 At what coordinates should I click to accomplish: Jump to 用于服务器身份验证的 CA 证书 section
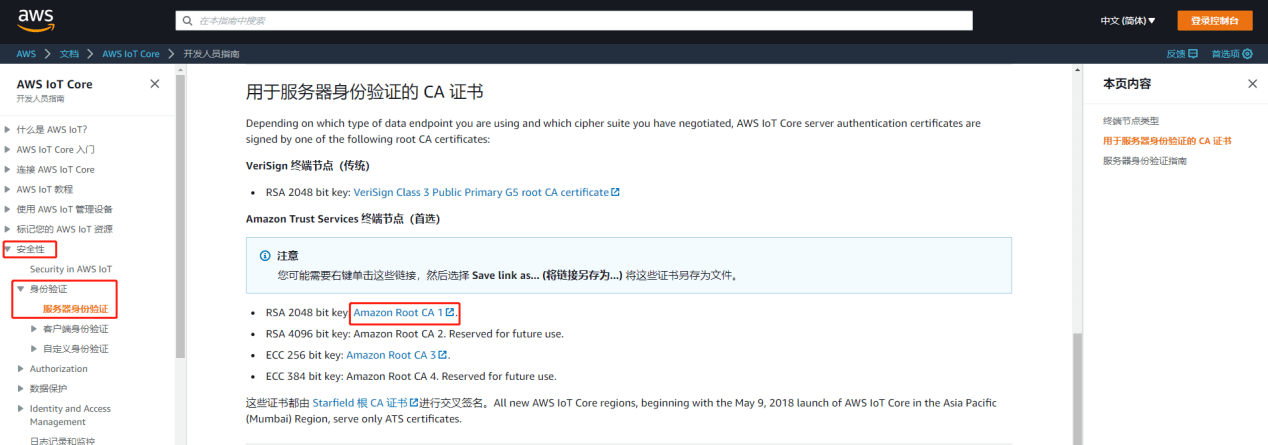1167,140
